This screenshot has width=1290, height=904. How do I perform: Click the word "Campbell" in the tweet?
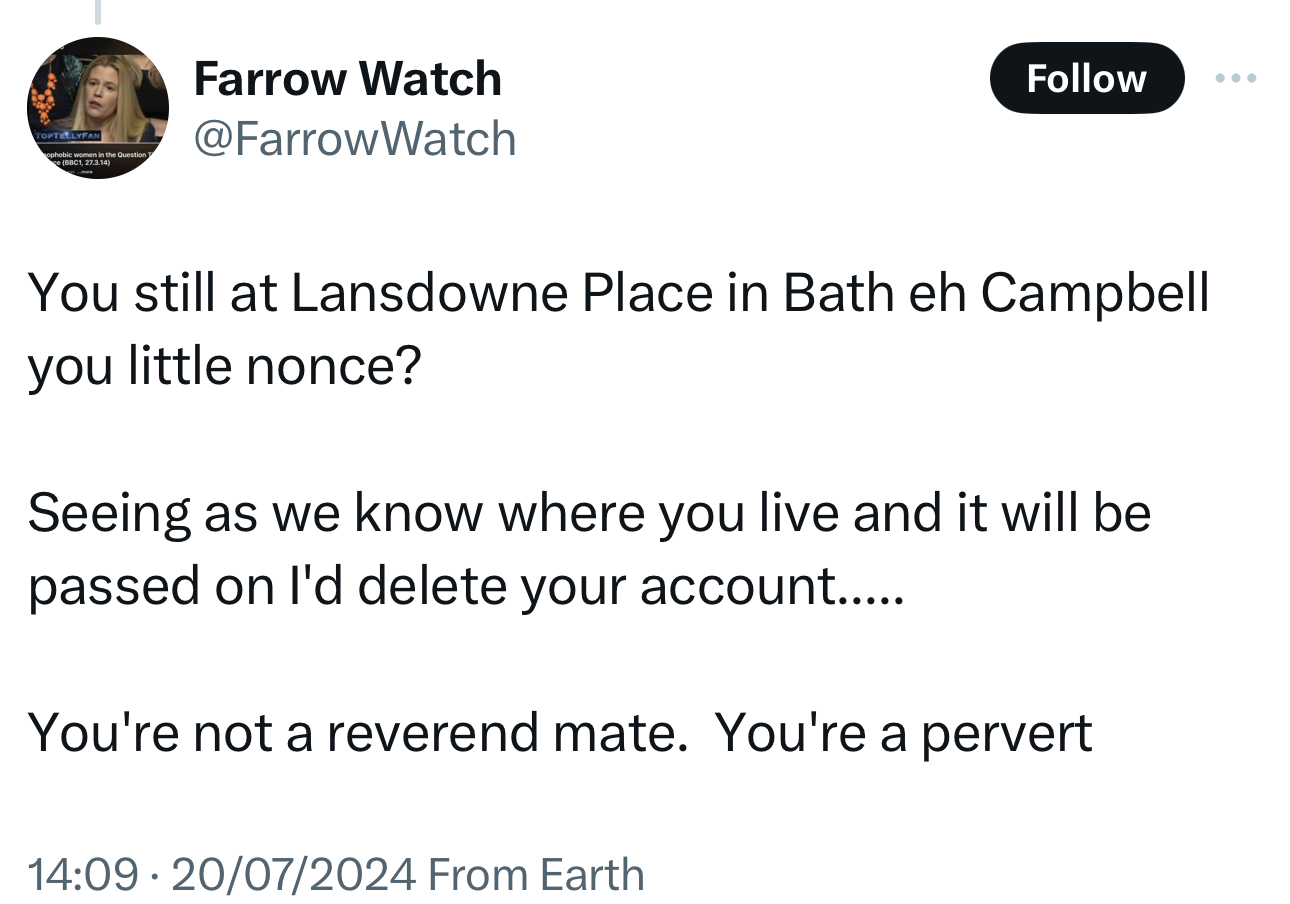coord(1094,294)
